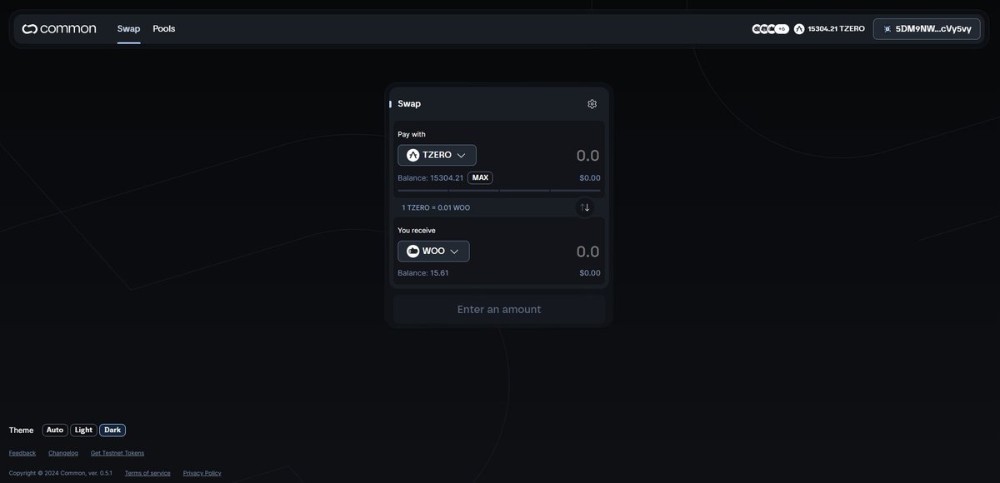
Task: Open wallet account 5DM9NW...cVy5vy button
Action: [x=927, y=29]
